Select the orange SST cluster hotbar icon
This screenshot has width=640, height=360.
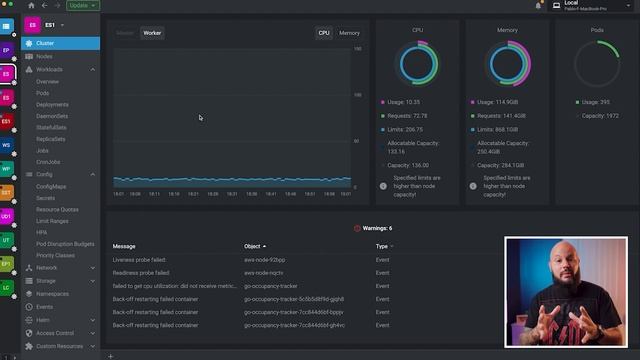(6, 192)
